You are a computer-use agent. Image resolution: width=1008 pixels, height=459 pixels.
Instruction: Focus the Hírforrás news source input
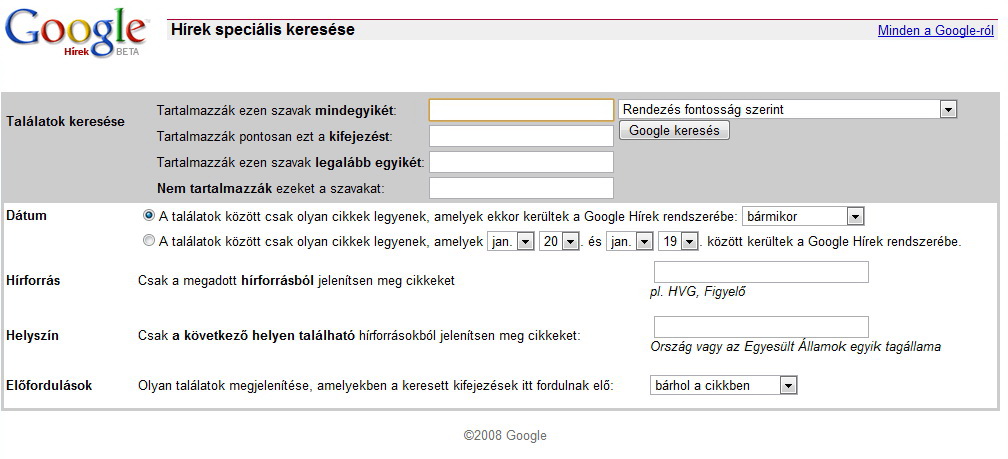761,272
